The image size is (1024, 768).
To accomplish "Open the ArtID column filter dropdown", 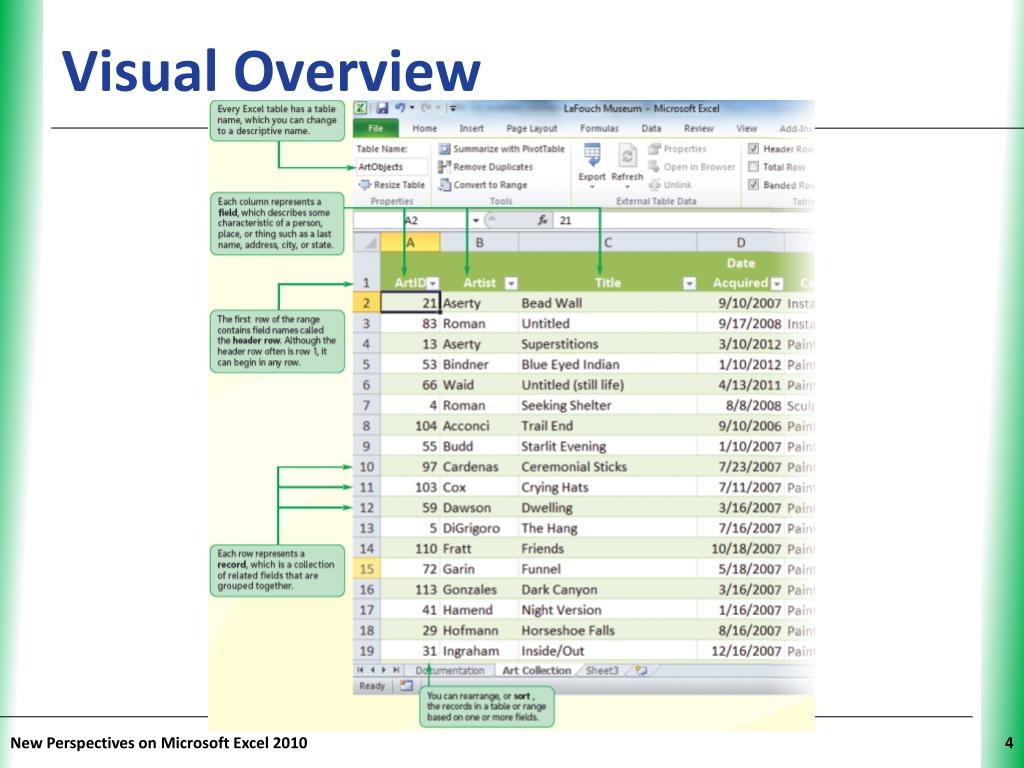I will coord(432,283).
